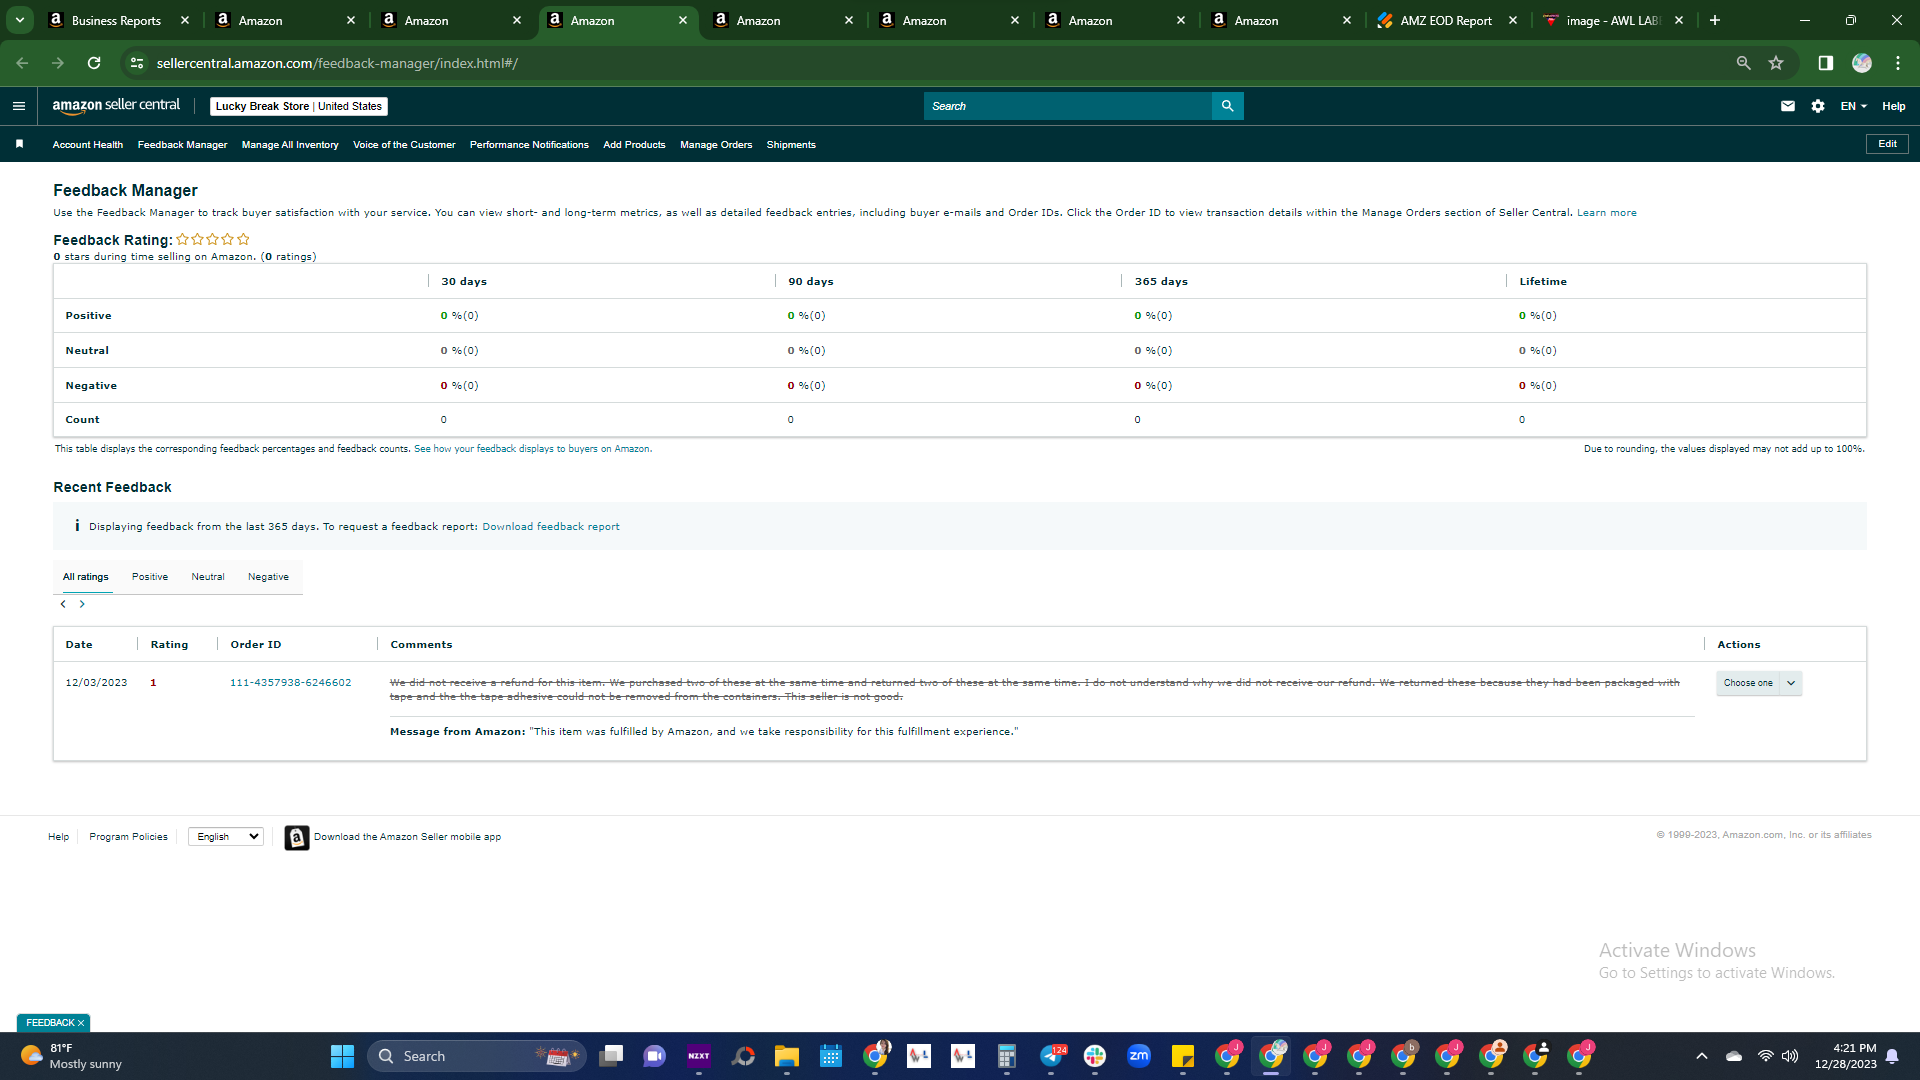The height and width of the screenshot is (1080, 1920).
Task: Open the Windows notification bell
Action: [1892, 1056]
